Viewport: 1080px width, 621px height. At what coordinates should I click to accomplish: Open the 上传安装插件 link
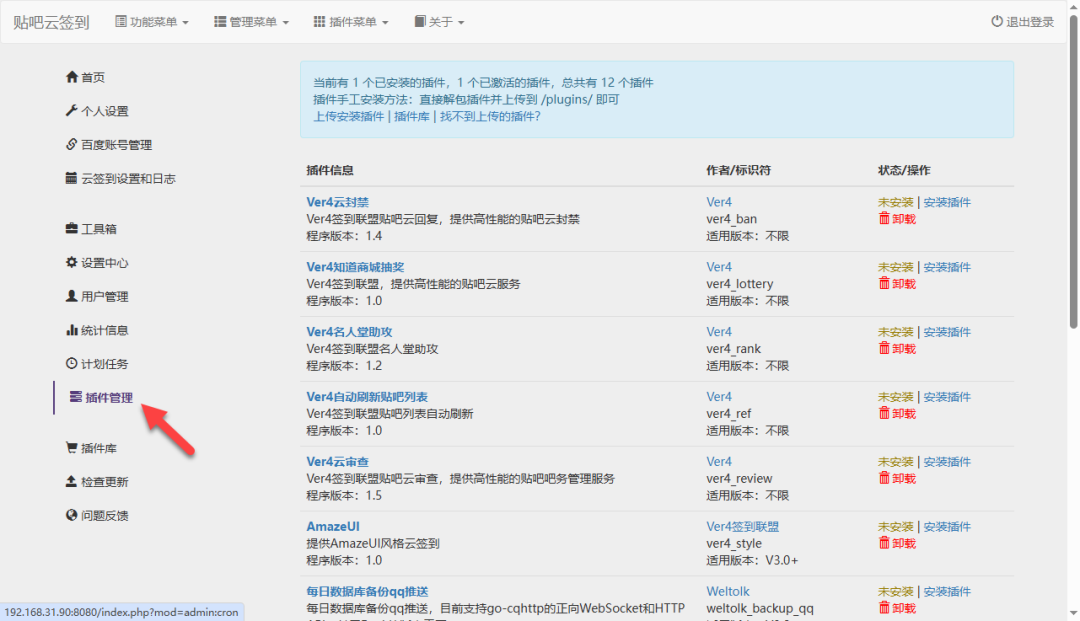coord(348,116)
